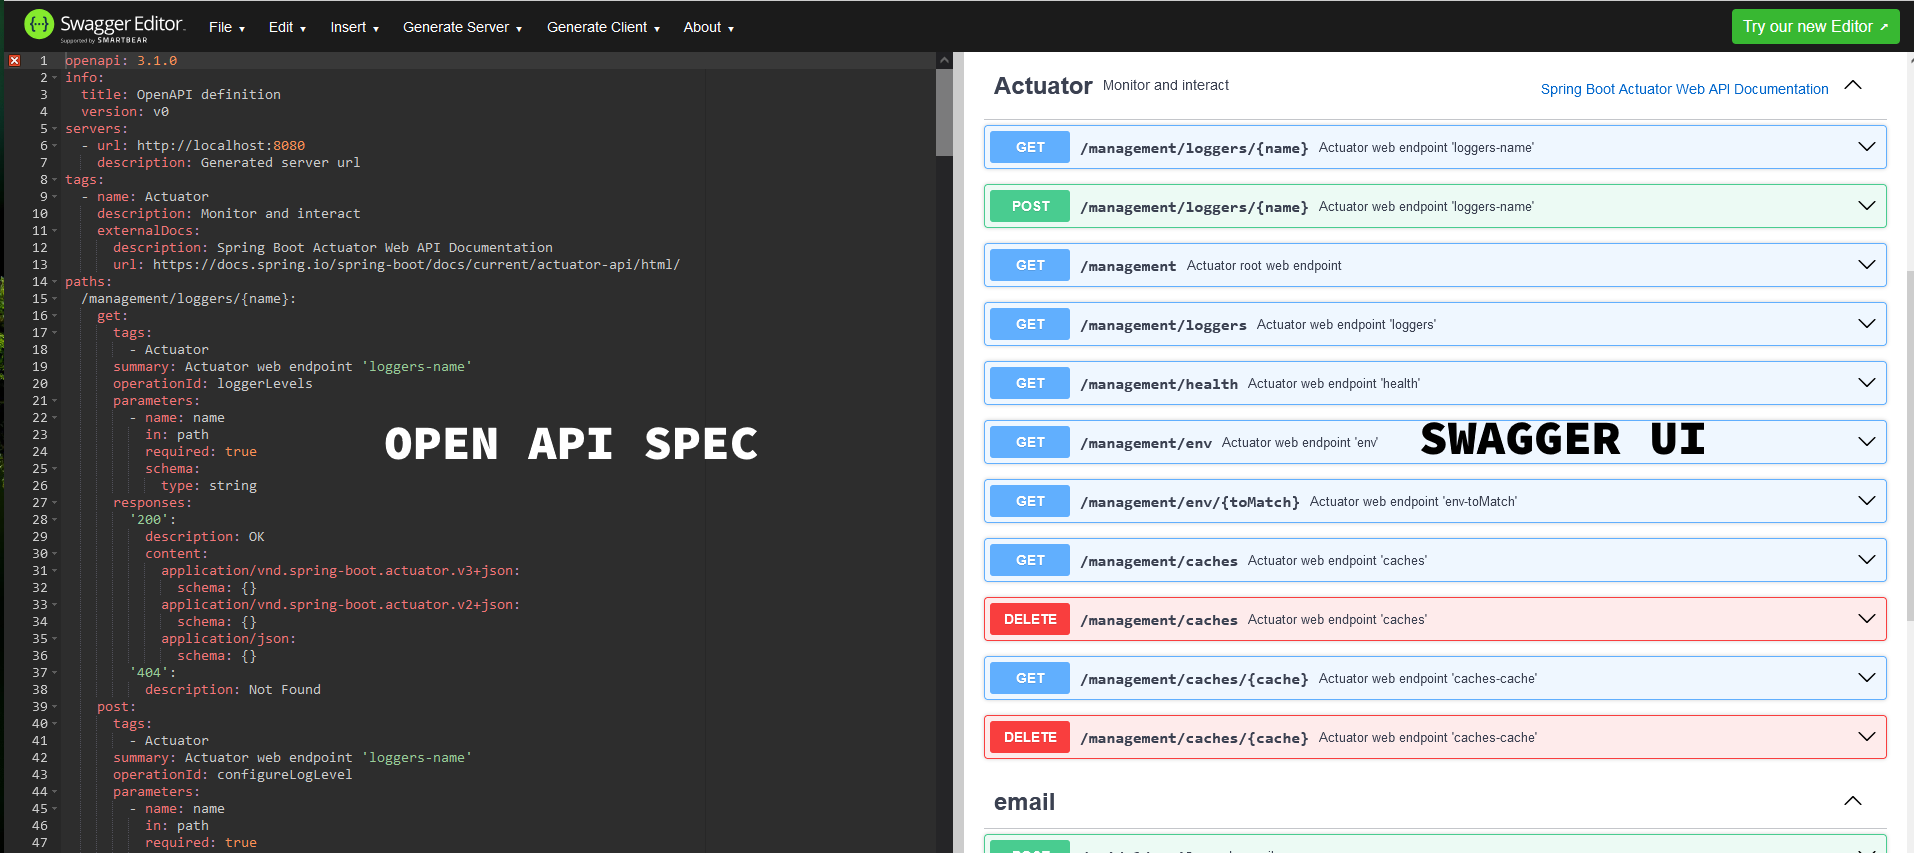Click the red error marker on line 1
The image size is (1914, 853).
point(14,61)
